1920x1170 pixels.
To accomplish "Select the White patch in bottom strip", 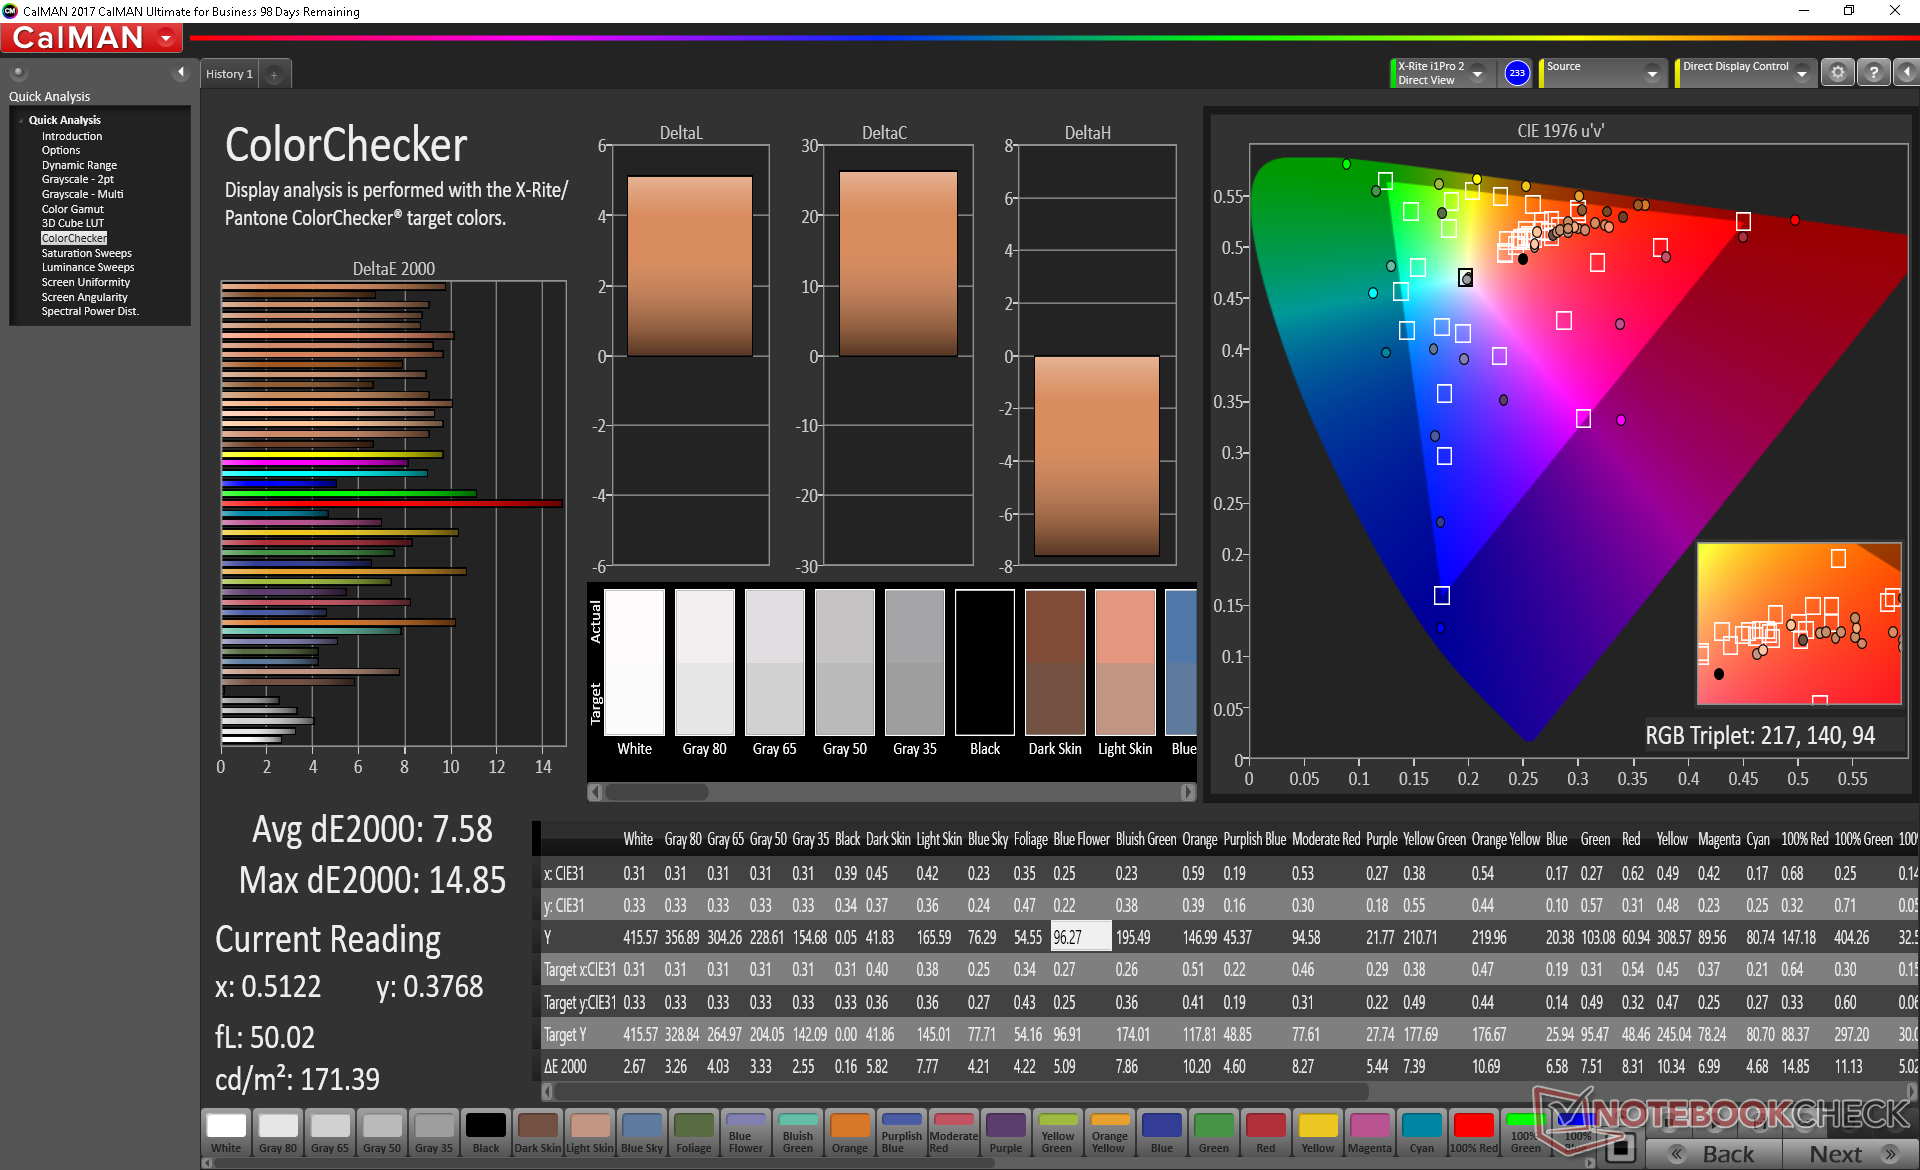I will [x=226, y=1132].
